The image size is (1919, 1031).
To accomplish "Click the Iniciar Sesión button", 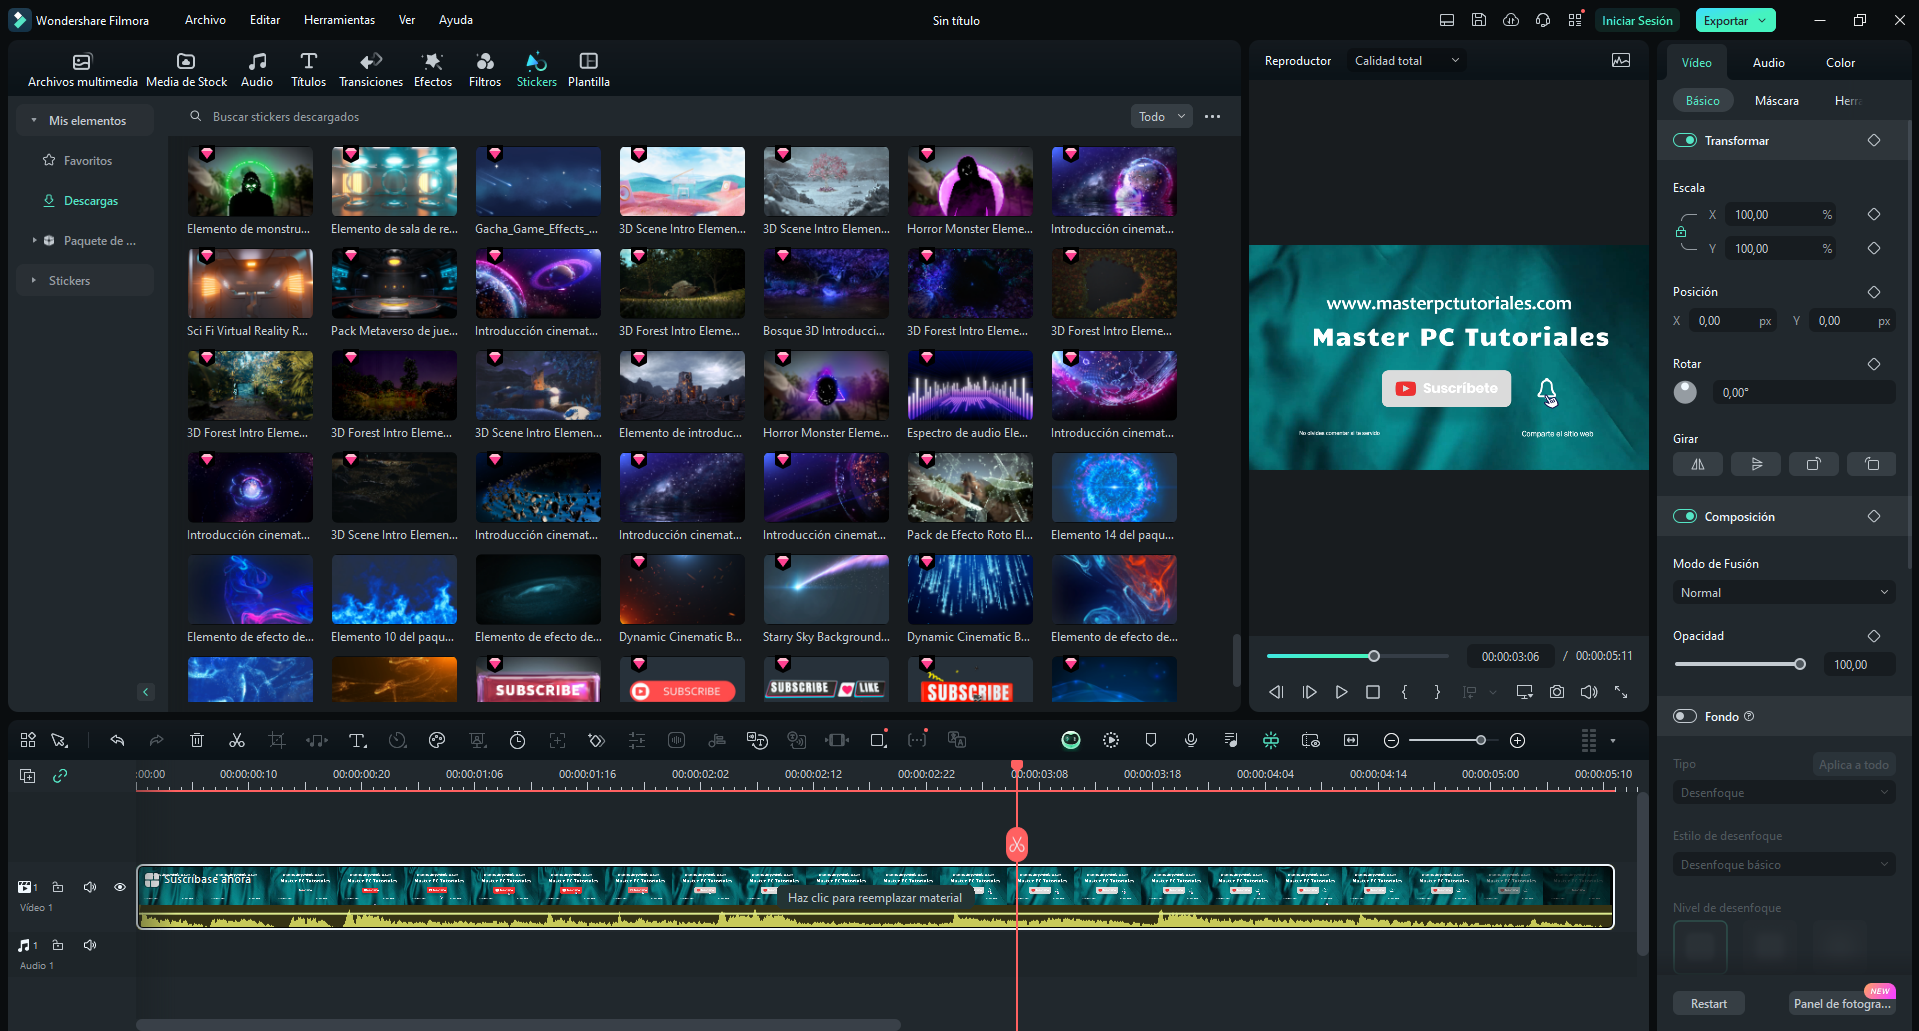I will [1637, 20].
